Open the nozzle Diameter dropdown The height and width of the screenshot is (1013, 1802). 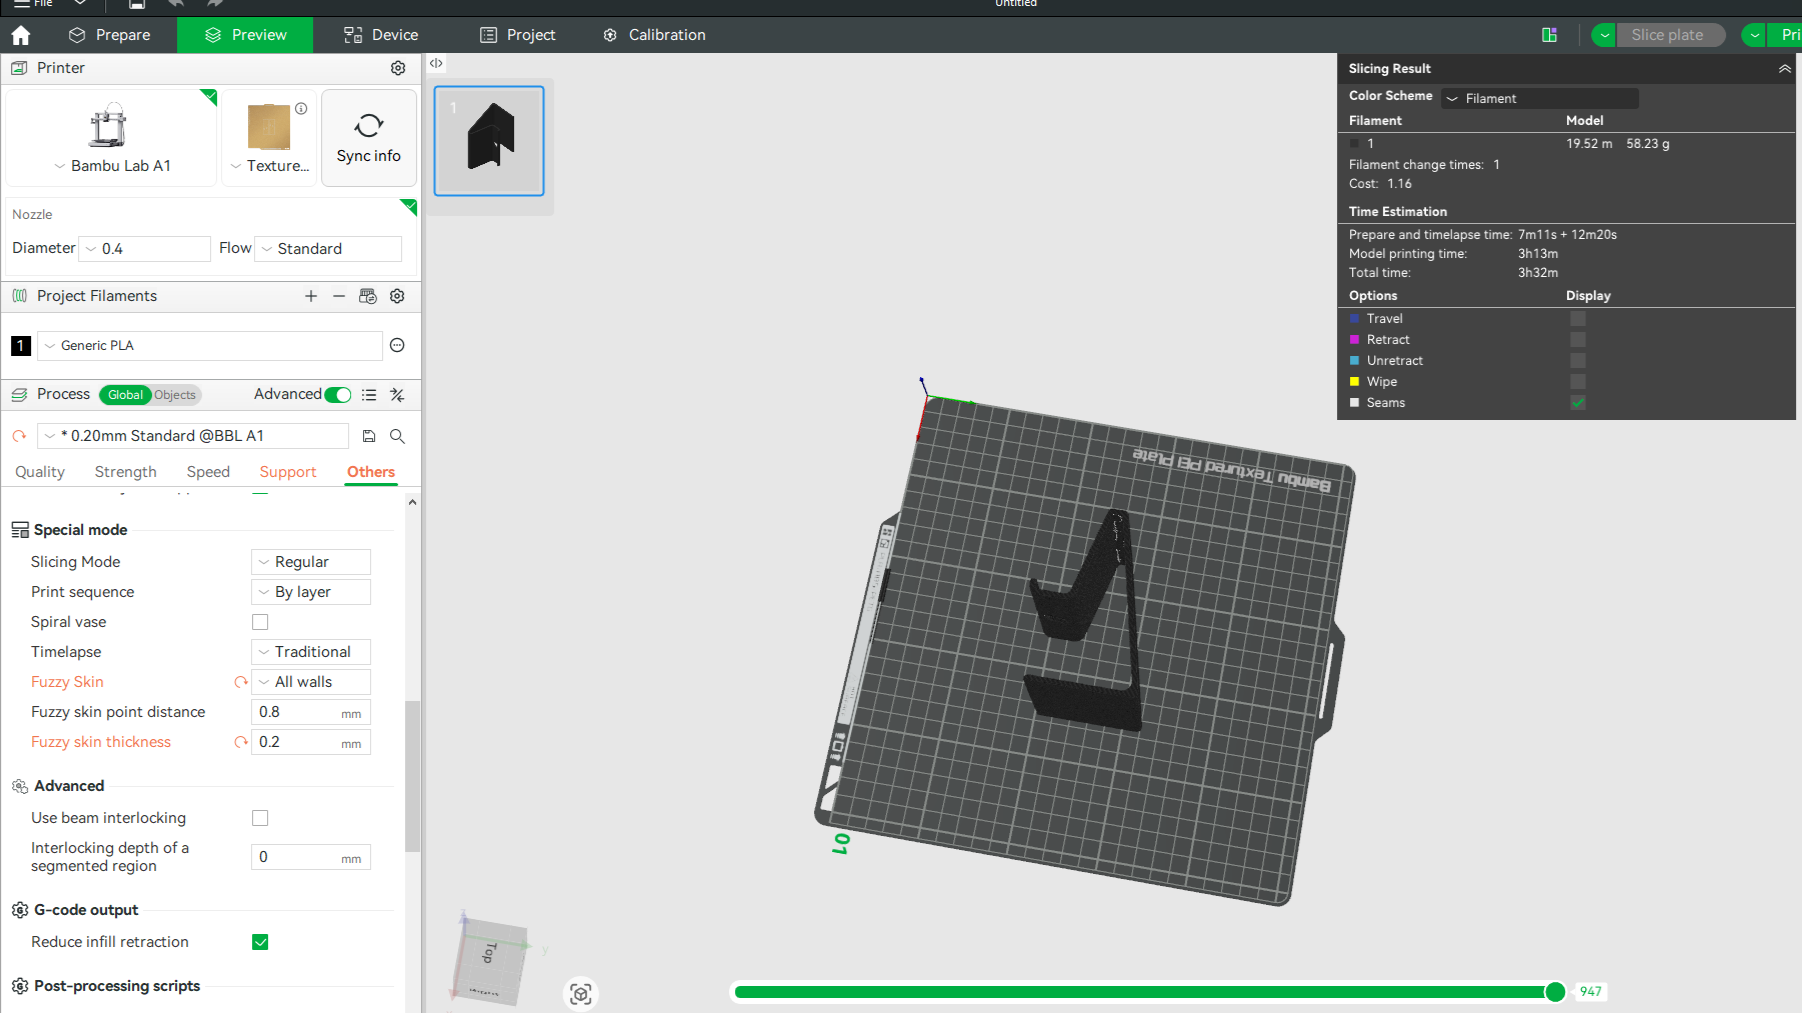click(x=145, y=249)
